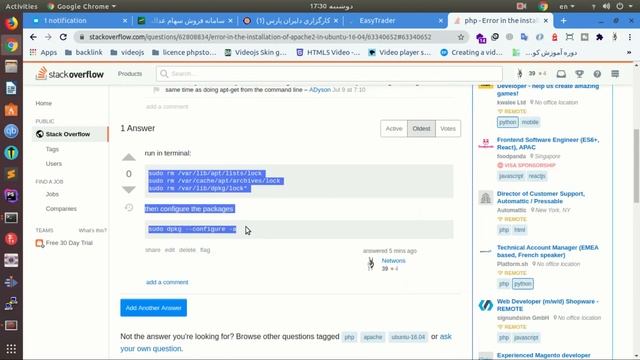This screenshot has width=640, height=360.
Task: Open Stack Exchange site switcher icon
Action: coord(615,74)
